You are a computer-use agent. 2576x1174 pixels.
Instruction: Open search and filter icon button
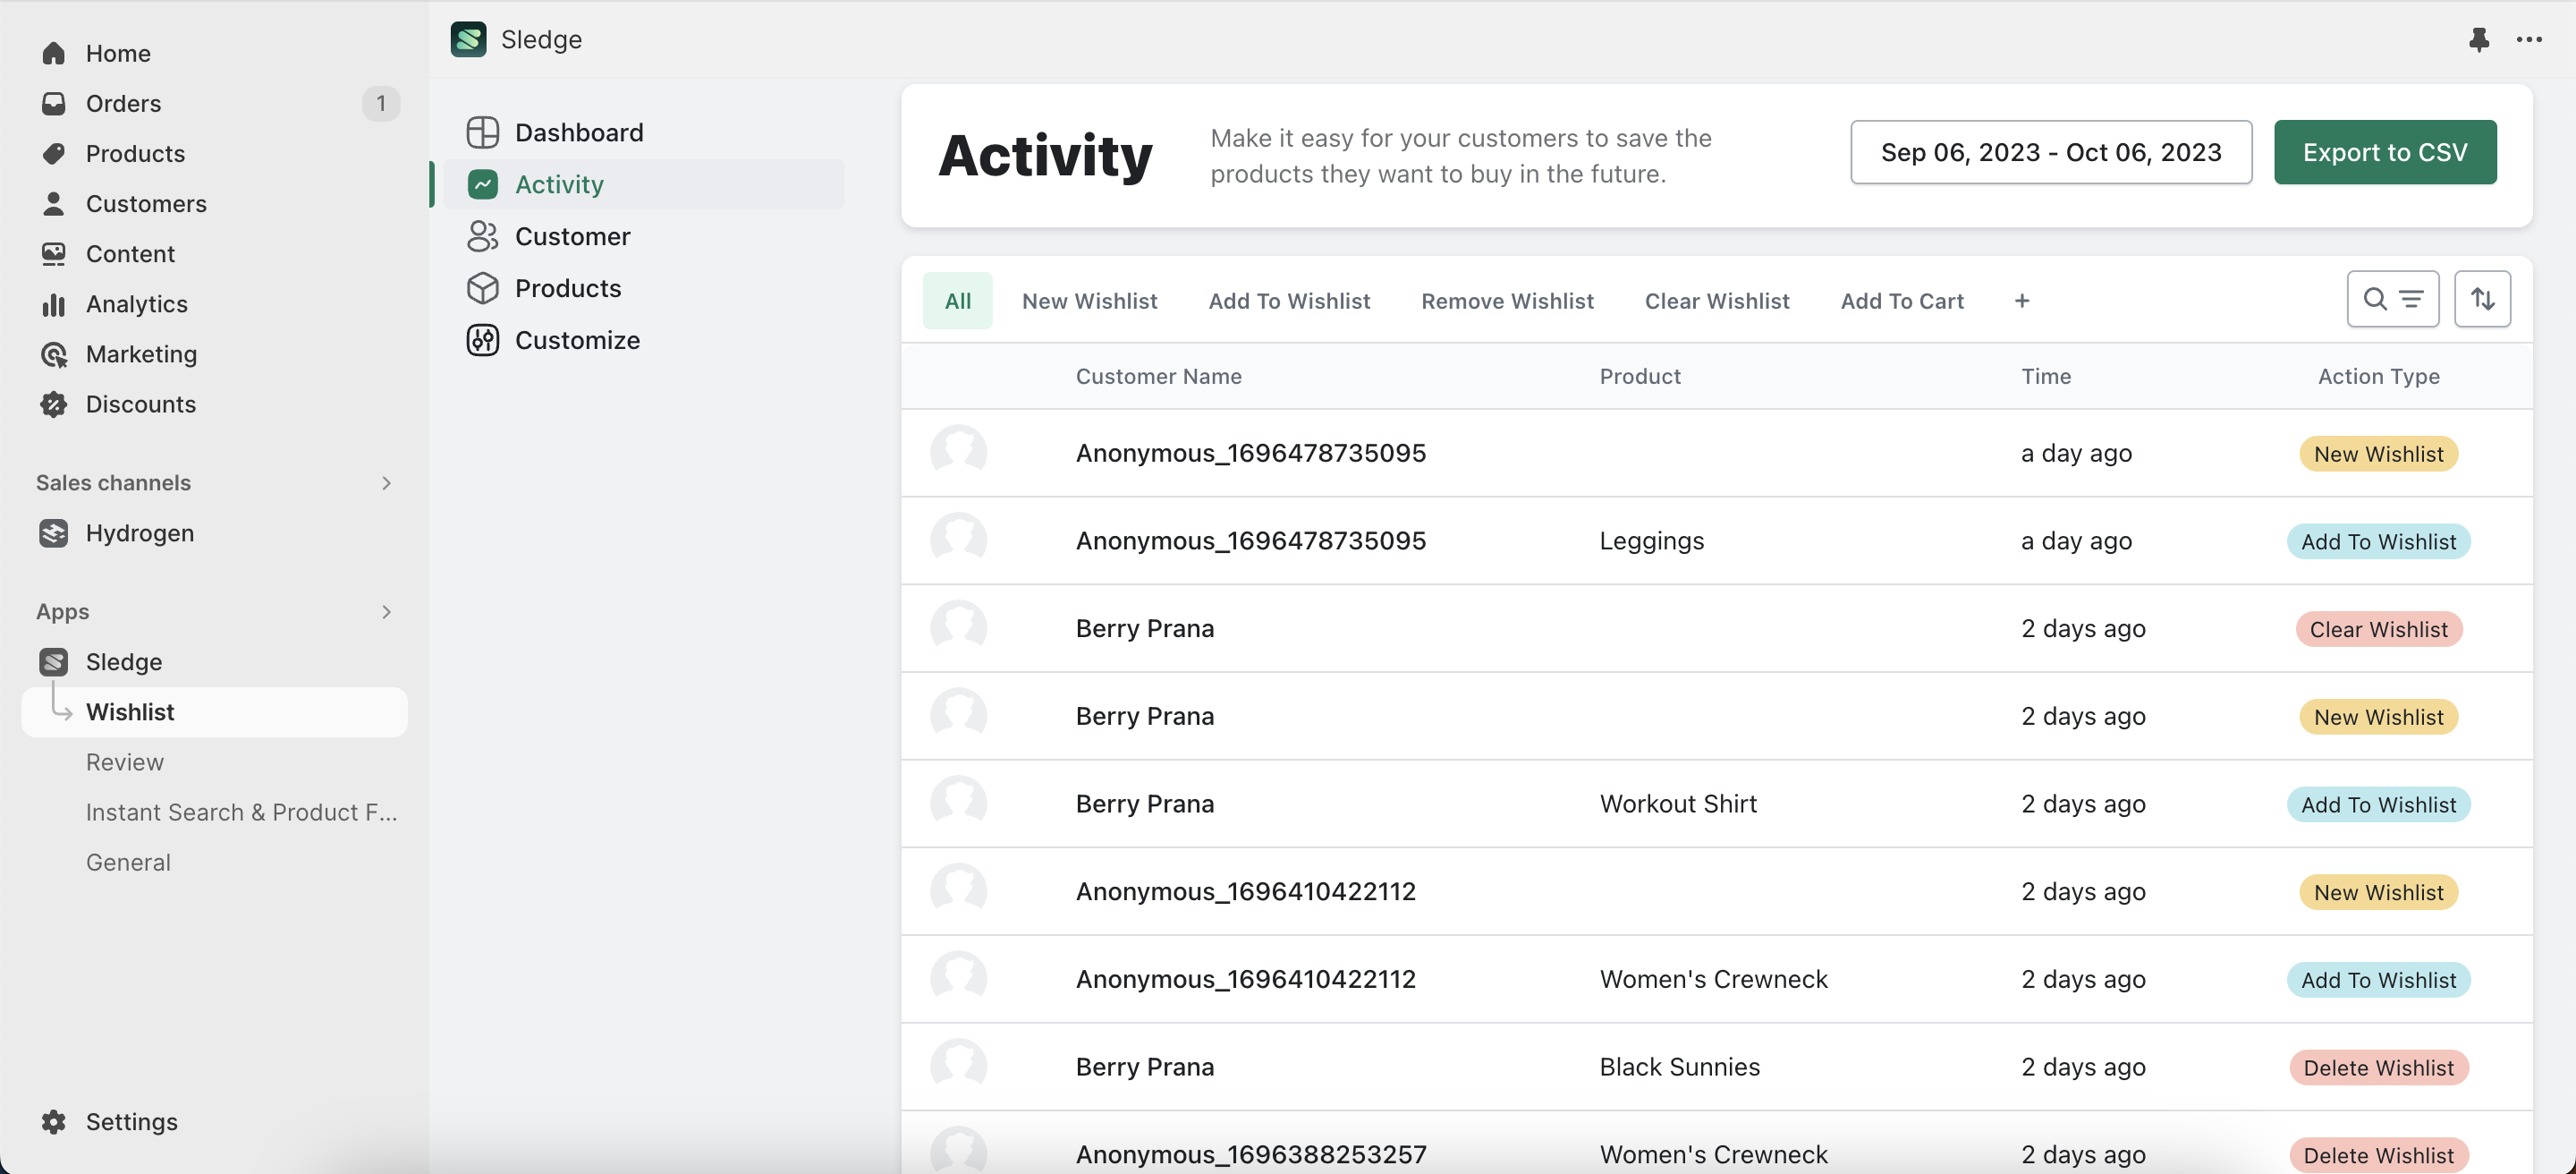tap(2392, 299)
